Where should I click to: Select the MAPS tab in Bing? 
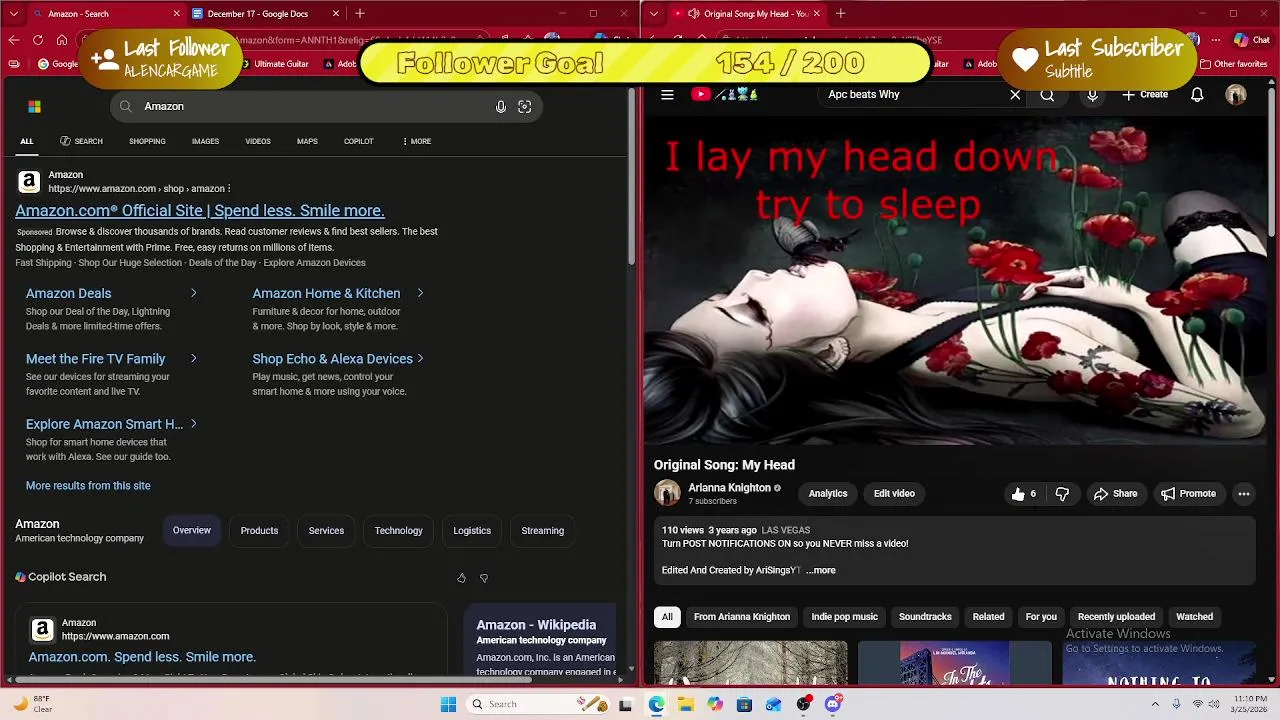click(307, 141)
